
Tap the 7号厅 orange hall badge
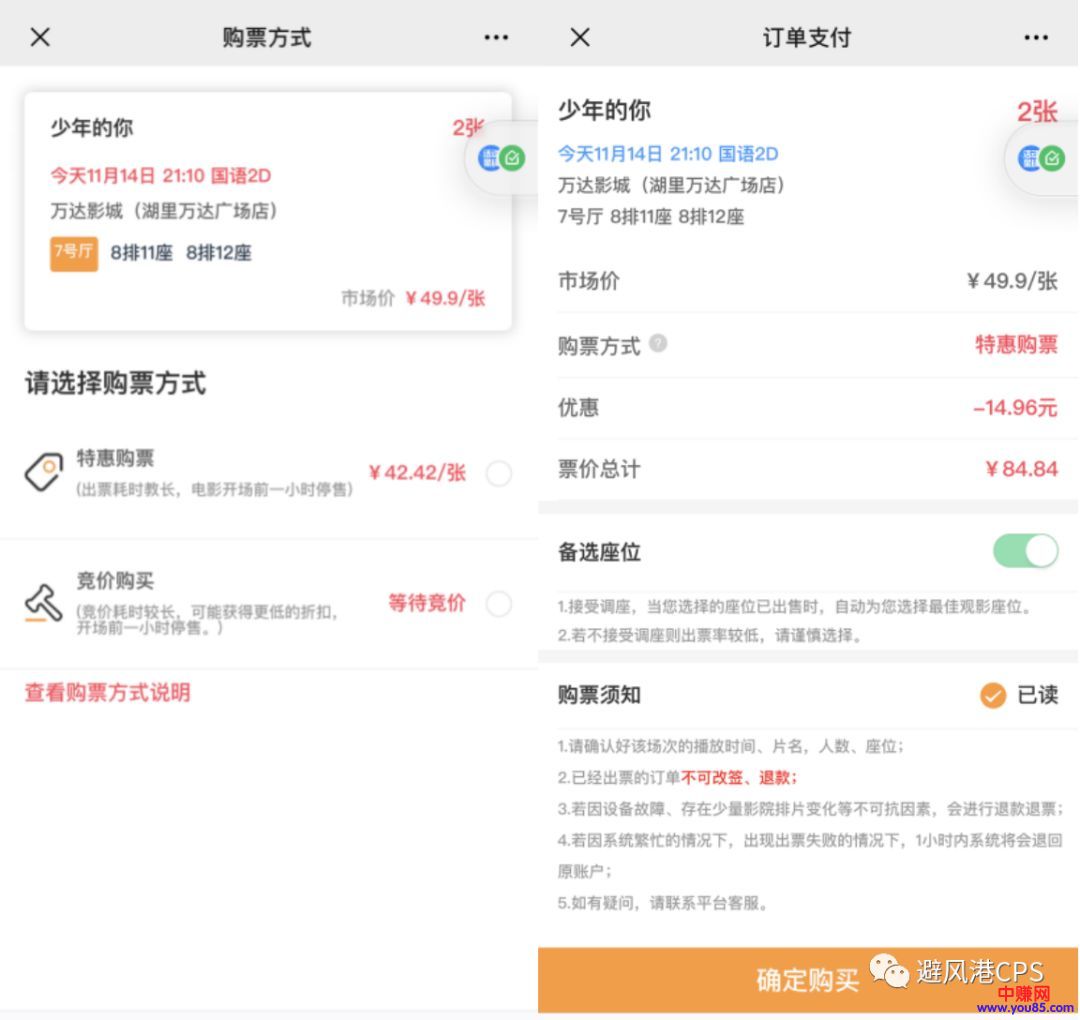(x=74, y=253)
